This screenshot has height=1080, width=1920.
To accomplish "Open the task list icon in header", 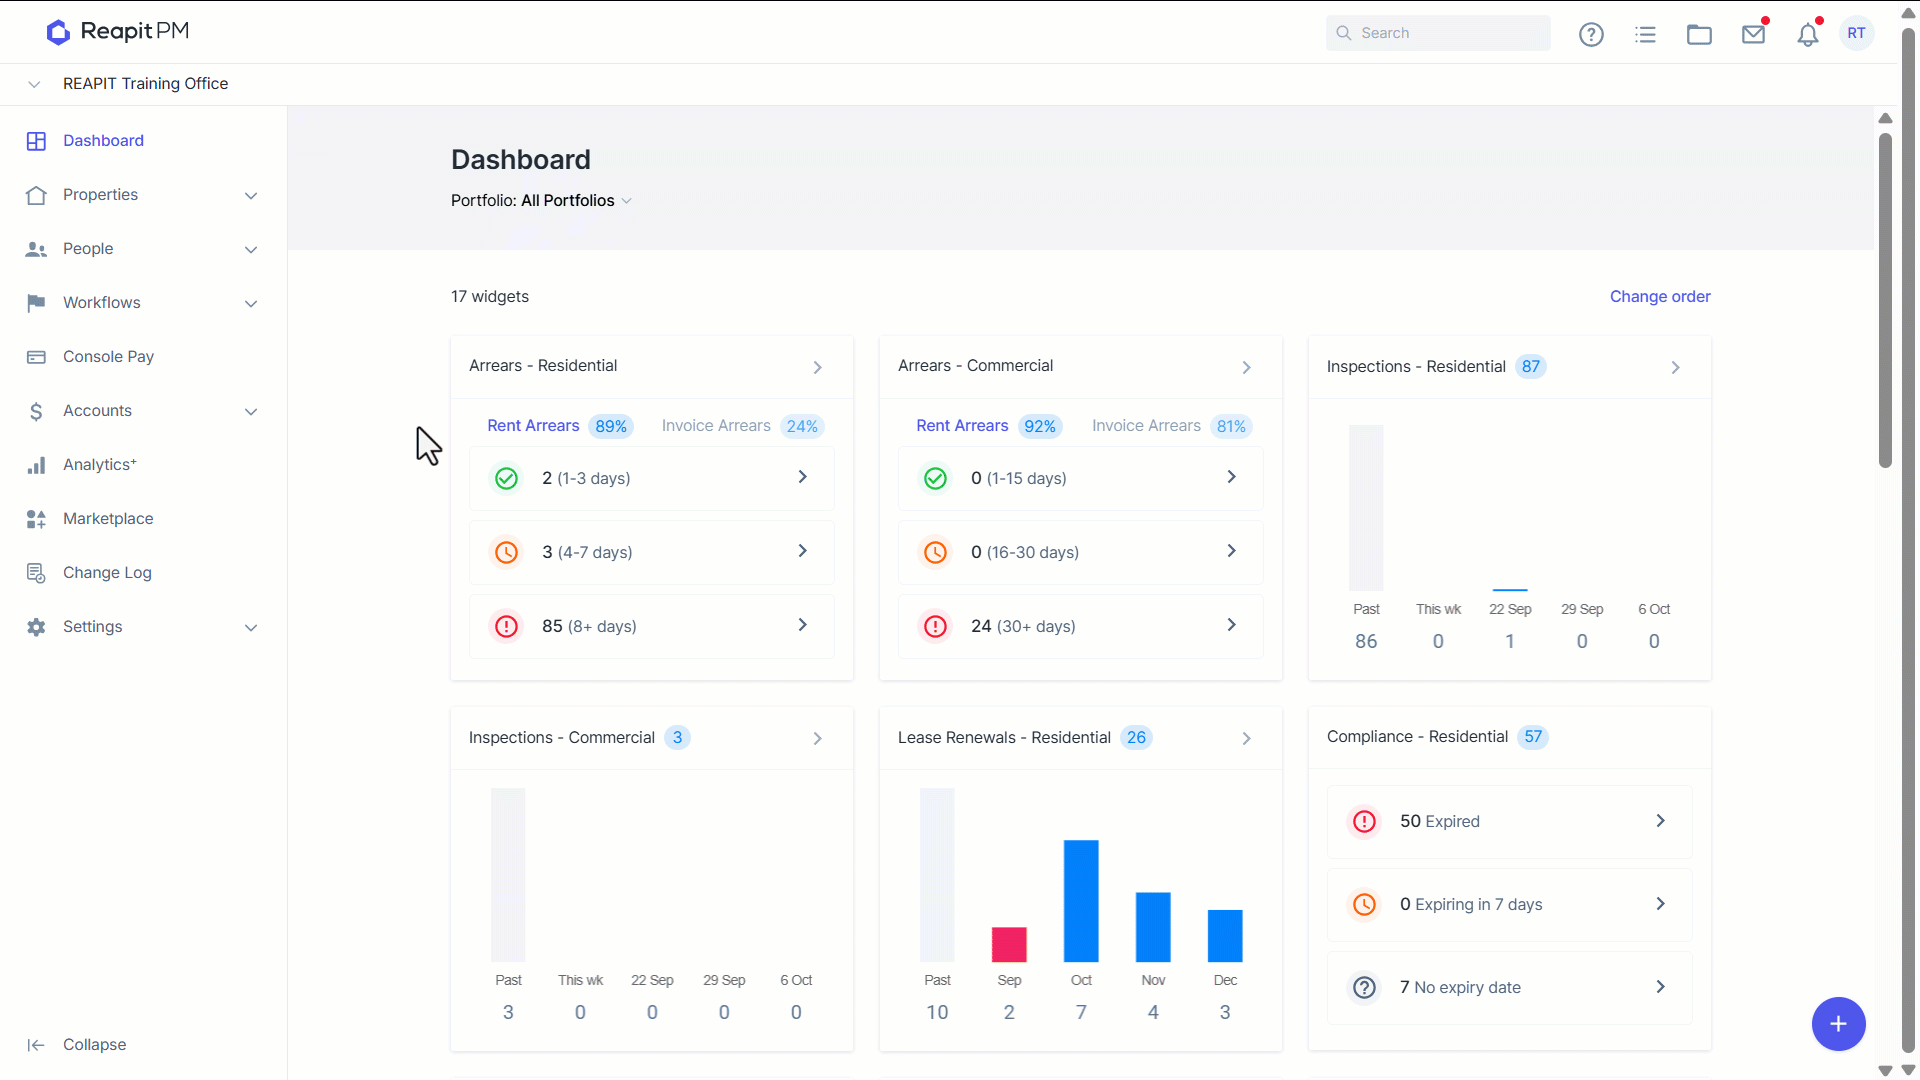I will (1645, 34).
